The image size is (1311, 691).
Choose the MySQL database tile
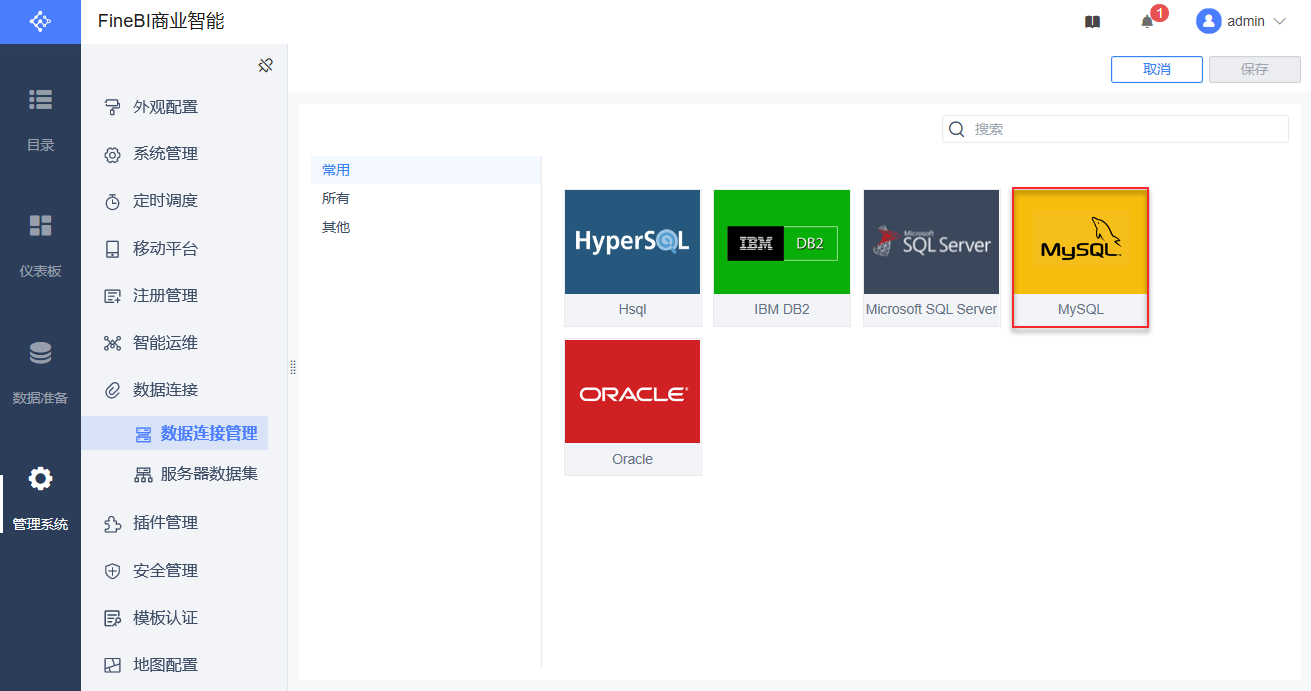point(1081,258)
